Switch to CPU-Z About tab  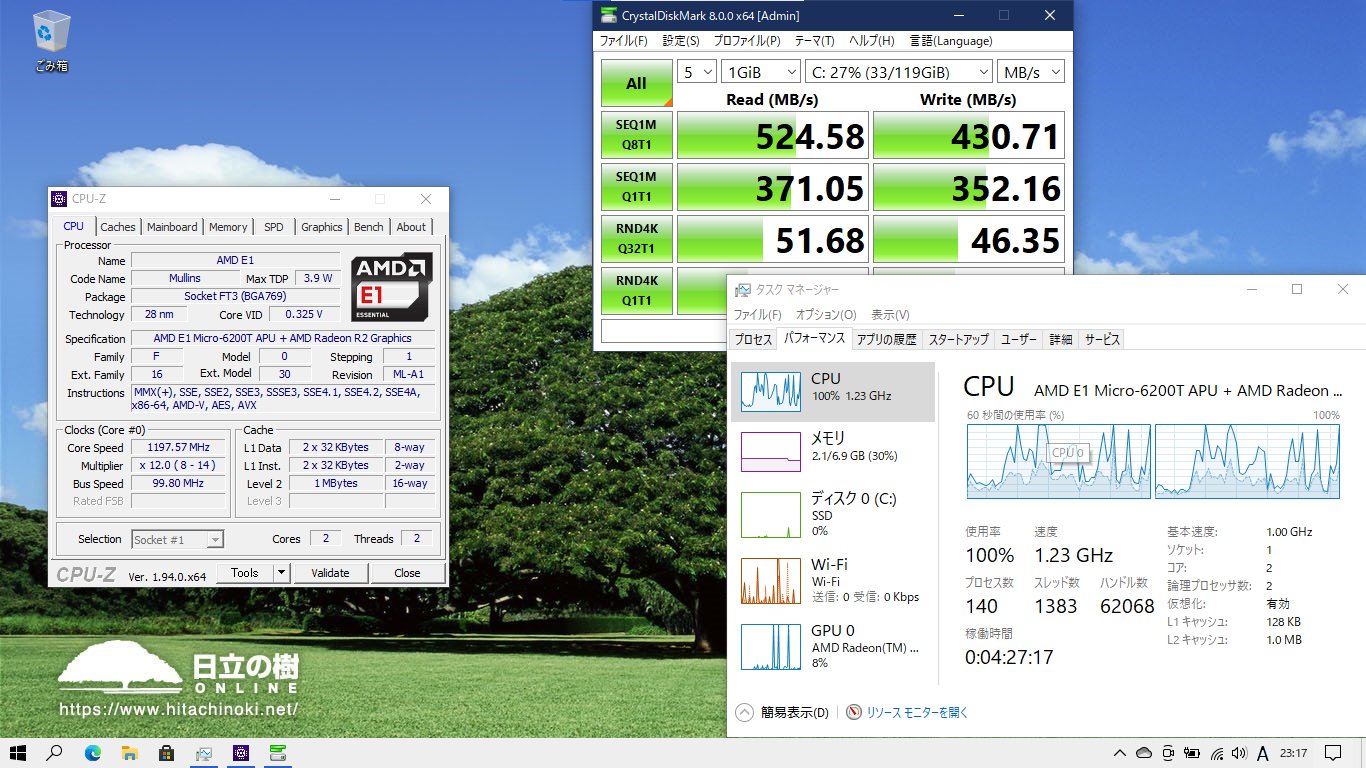coord(411,227)
